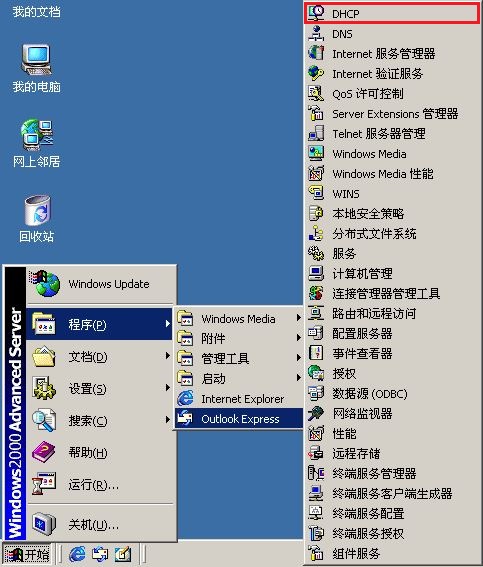Open Internet 服务管理器

coord(392,54)
